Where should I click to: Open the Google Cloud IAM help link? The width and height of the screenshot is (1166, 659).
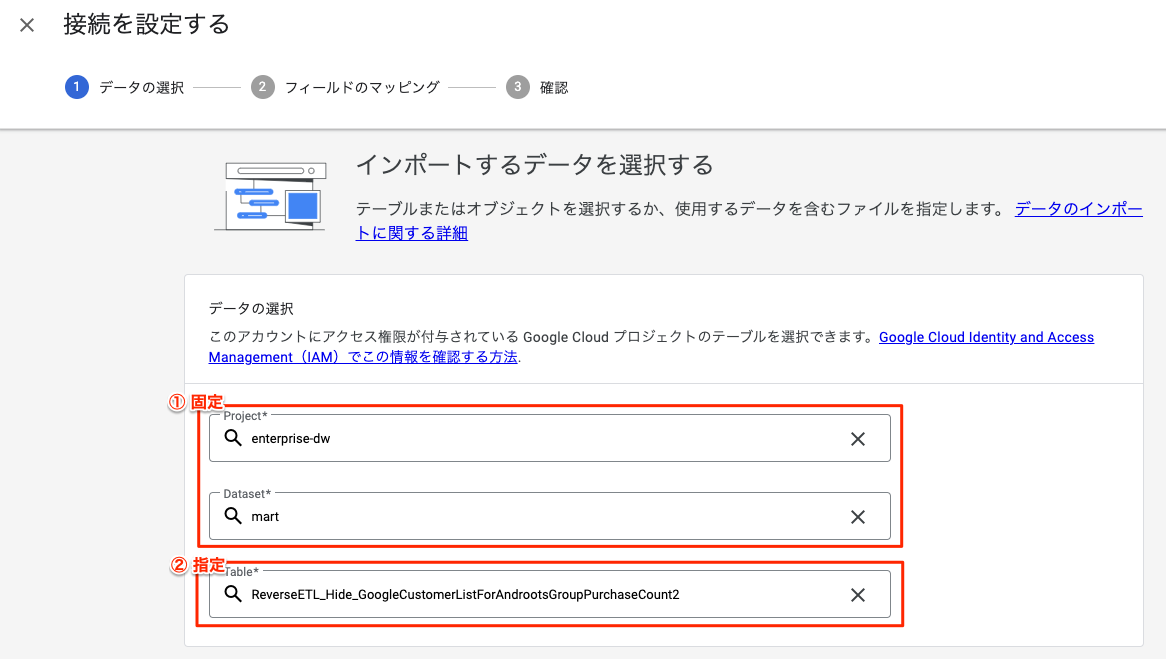[986, 338]
